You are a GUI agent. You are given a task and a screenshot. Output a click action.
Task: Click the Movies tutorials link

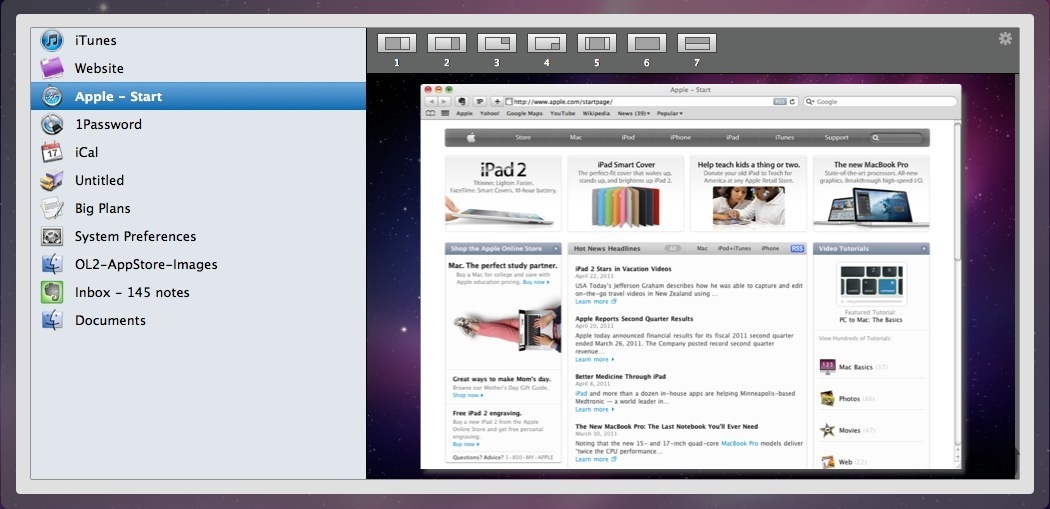pos(849,430)
